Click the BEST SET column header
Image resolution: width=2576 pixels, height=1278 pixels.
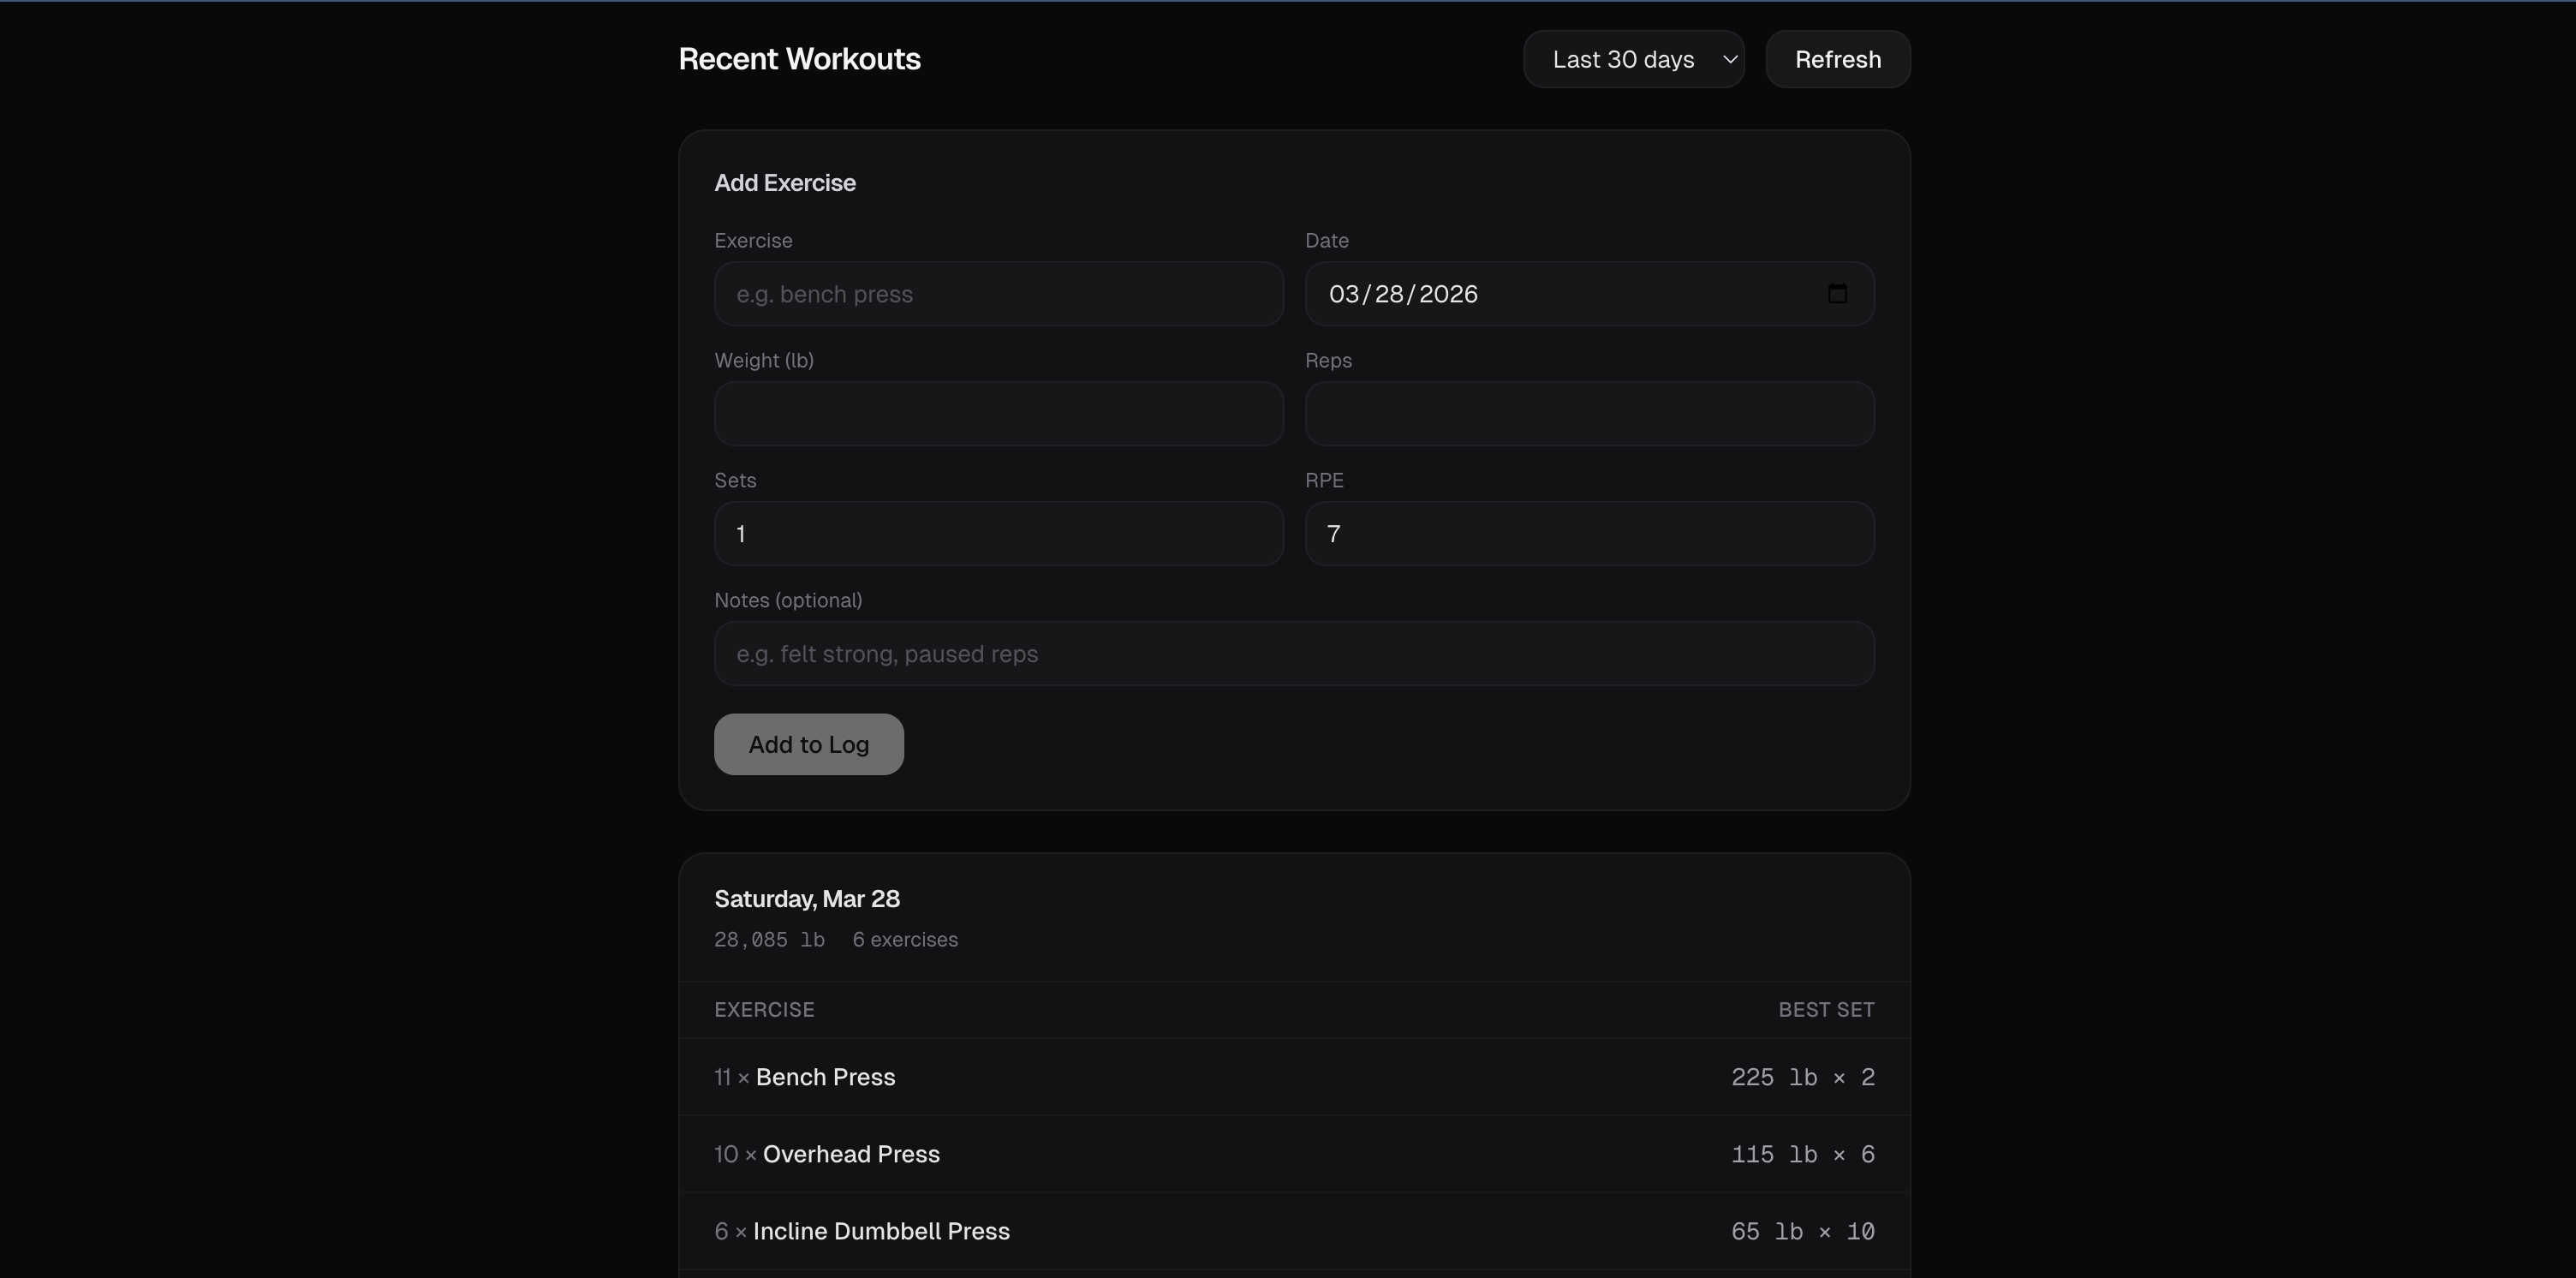tap(1825, 1010)
